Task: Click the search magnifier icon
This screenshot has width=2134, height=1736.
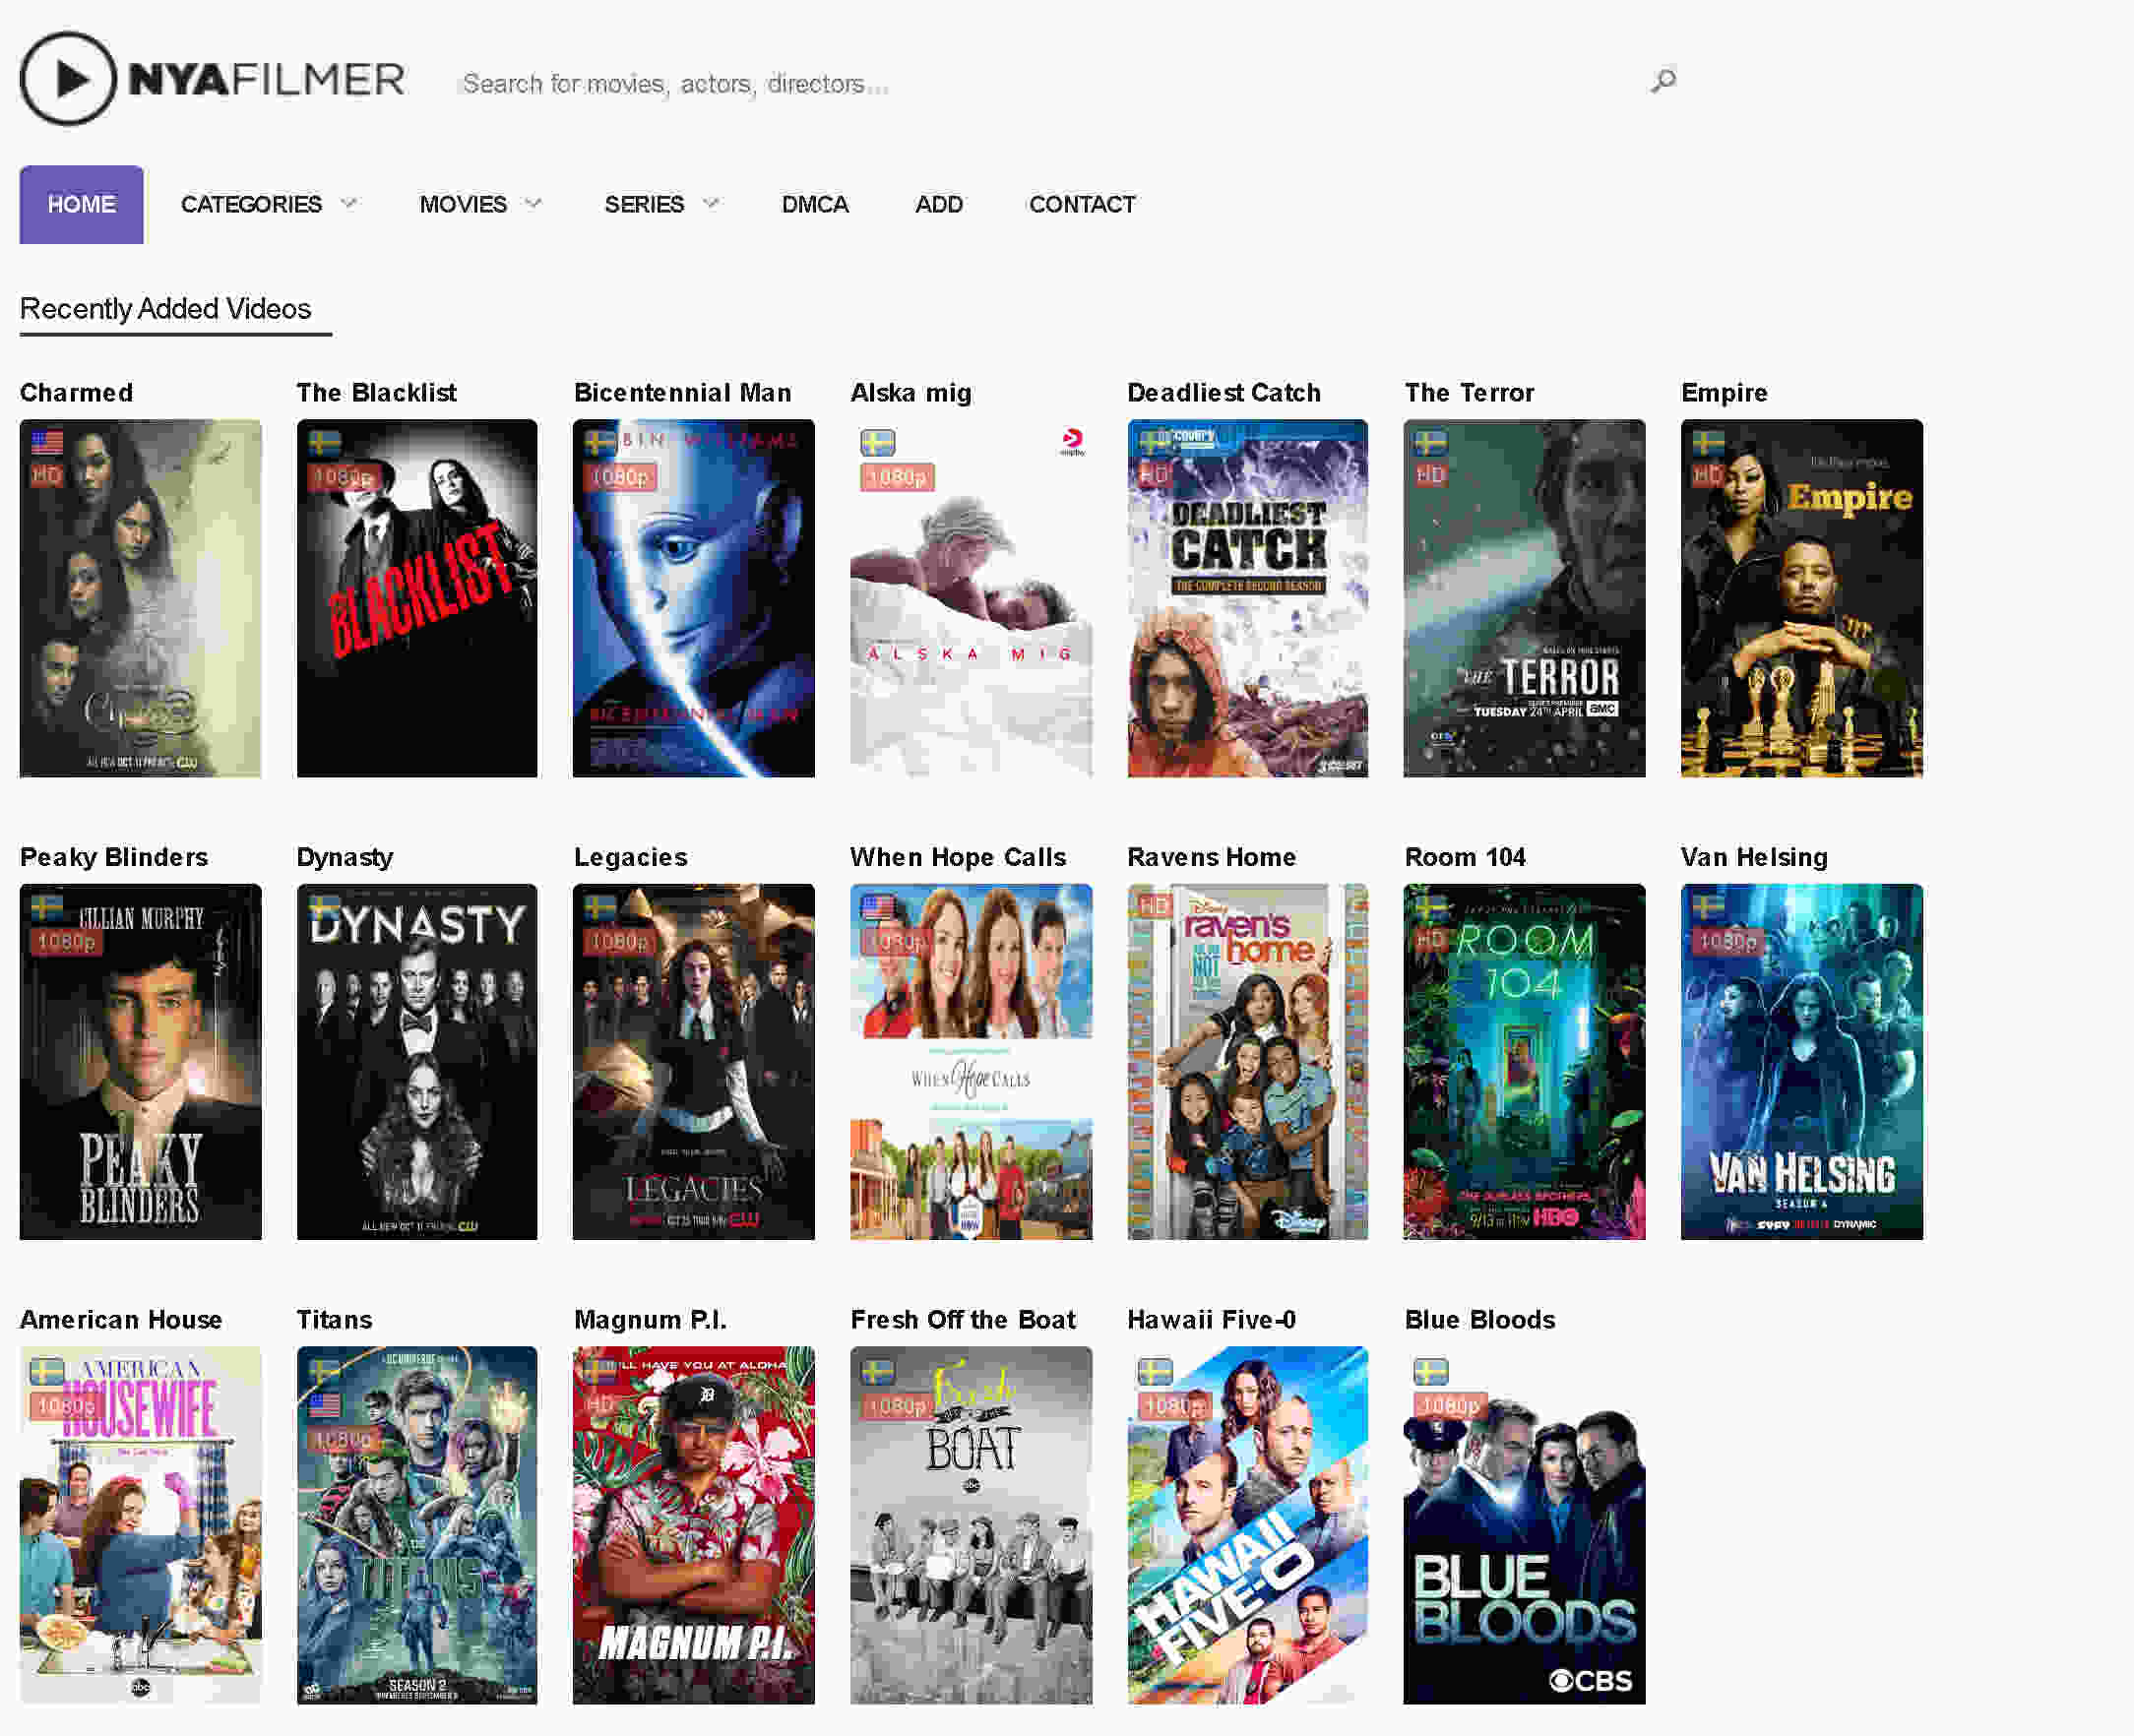Action: click(1663, 80)
